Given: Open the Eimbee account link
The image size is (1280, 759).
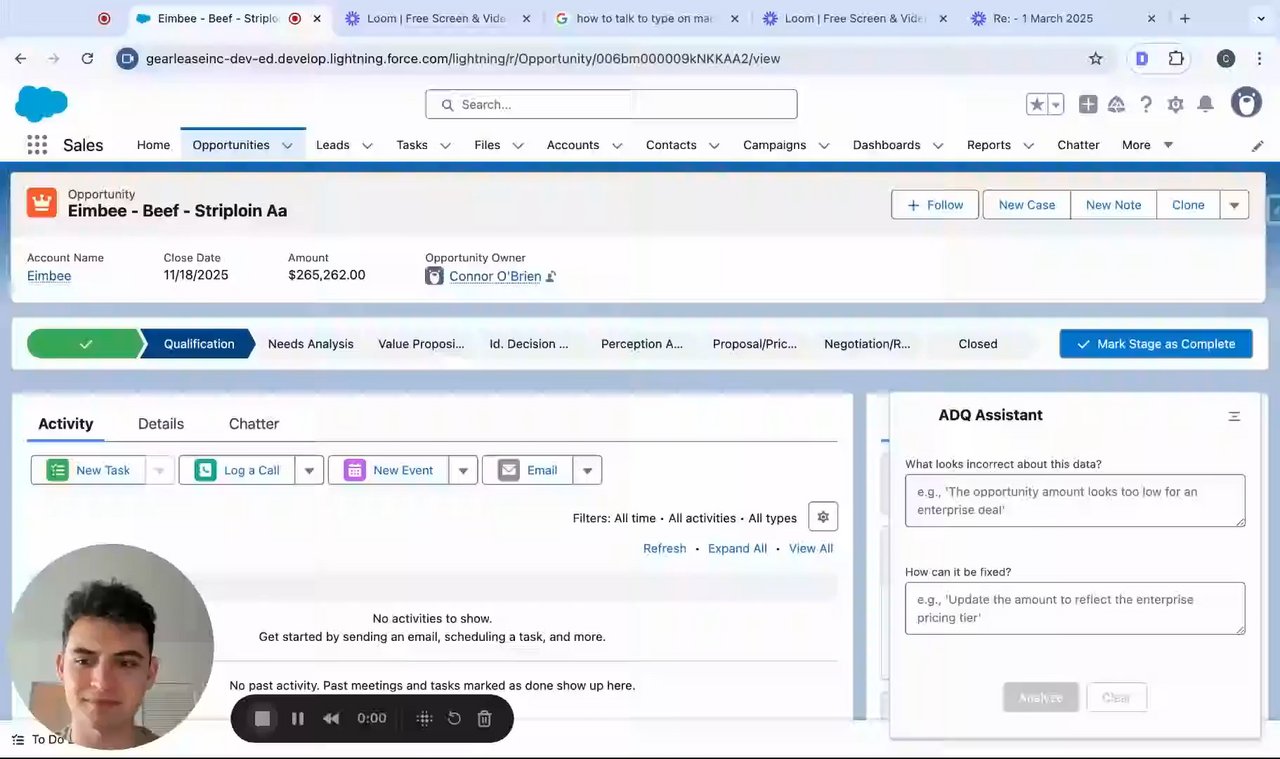Looking at the screenshot, I should (49, 276).
